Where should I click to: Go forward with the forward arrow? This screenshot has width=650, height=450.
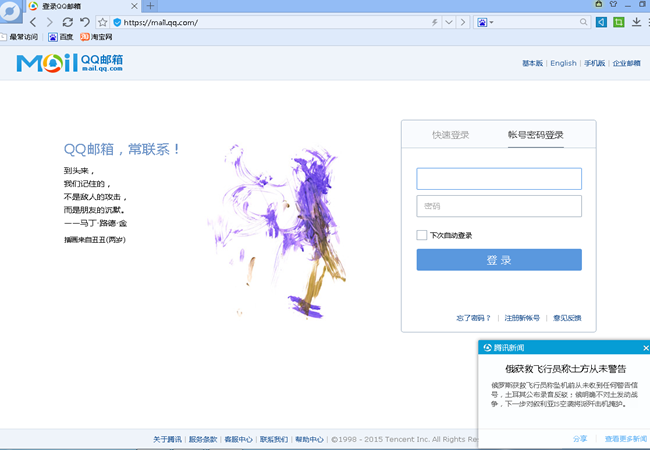[50, 22]
